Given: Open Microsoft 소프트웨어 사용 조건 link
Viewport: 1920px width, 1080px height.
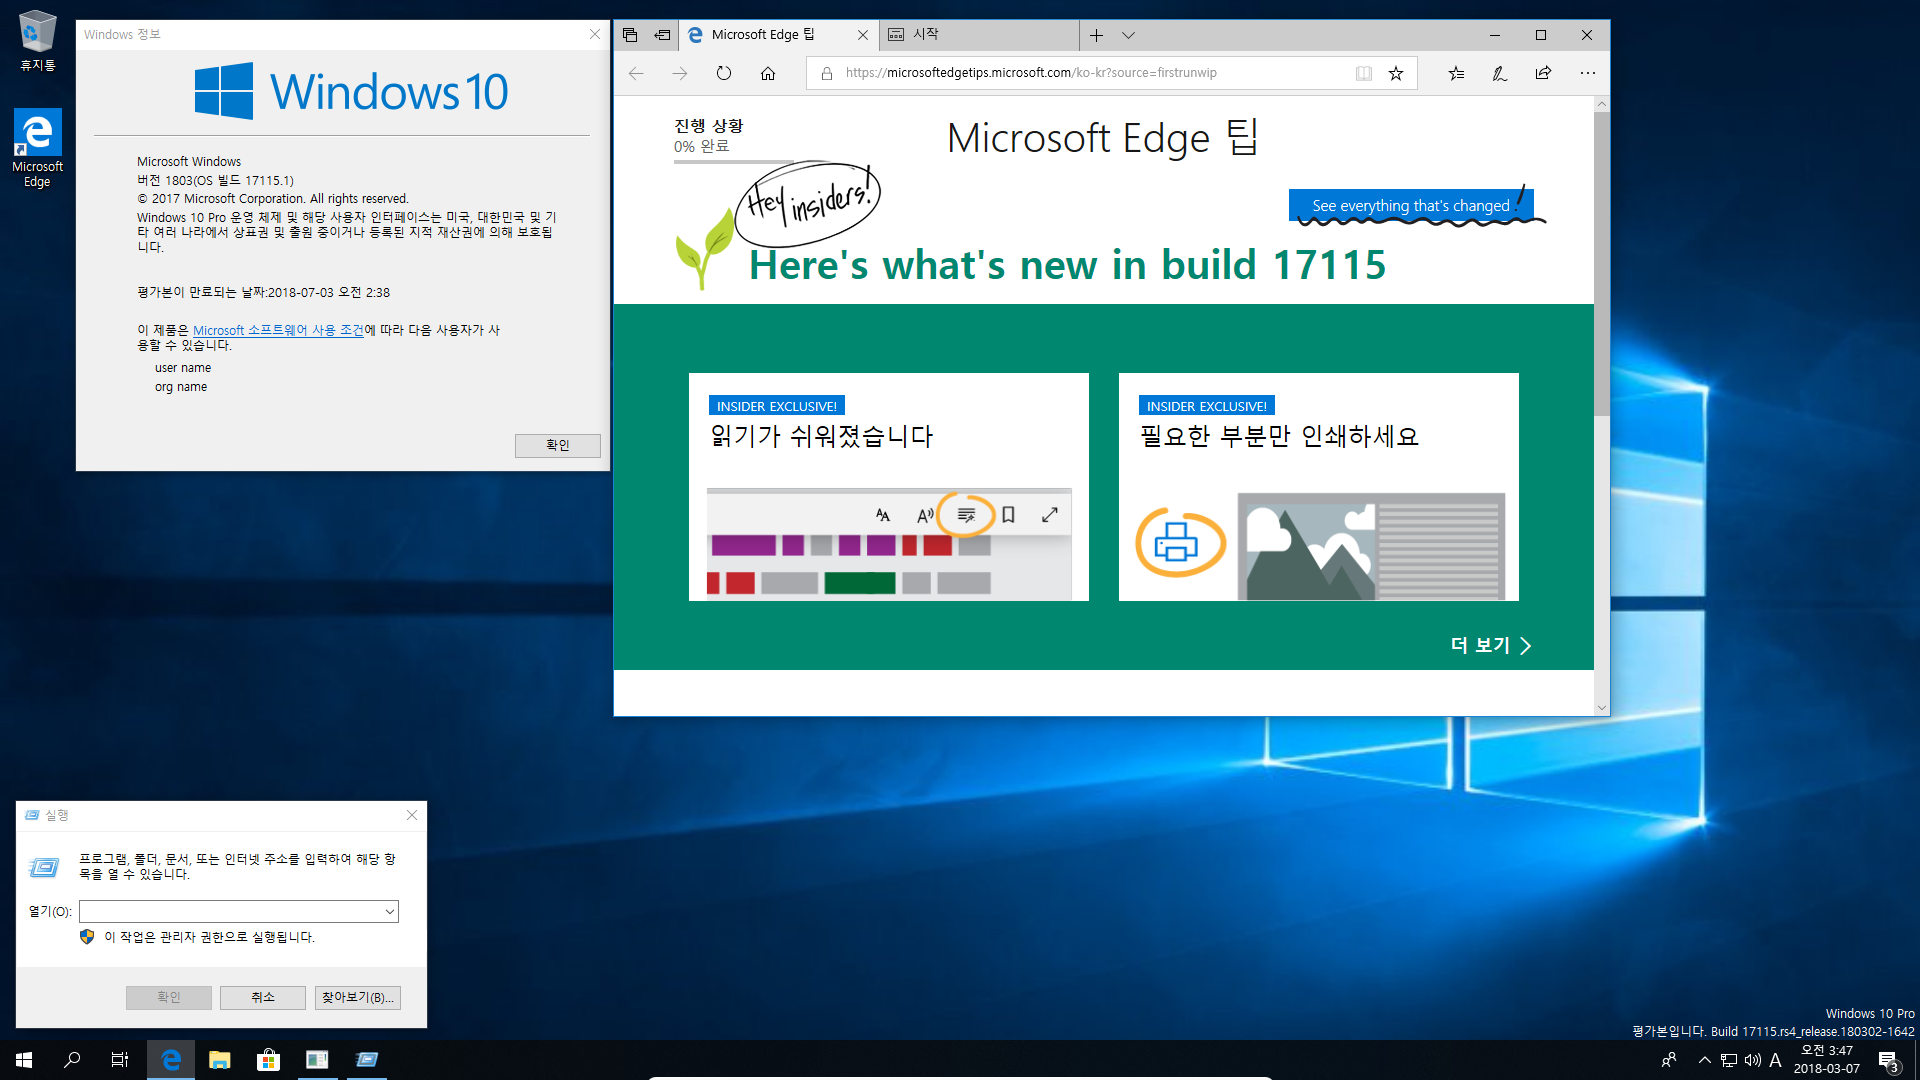Looking at the screenshot, I should [x=278, y=330].
